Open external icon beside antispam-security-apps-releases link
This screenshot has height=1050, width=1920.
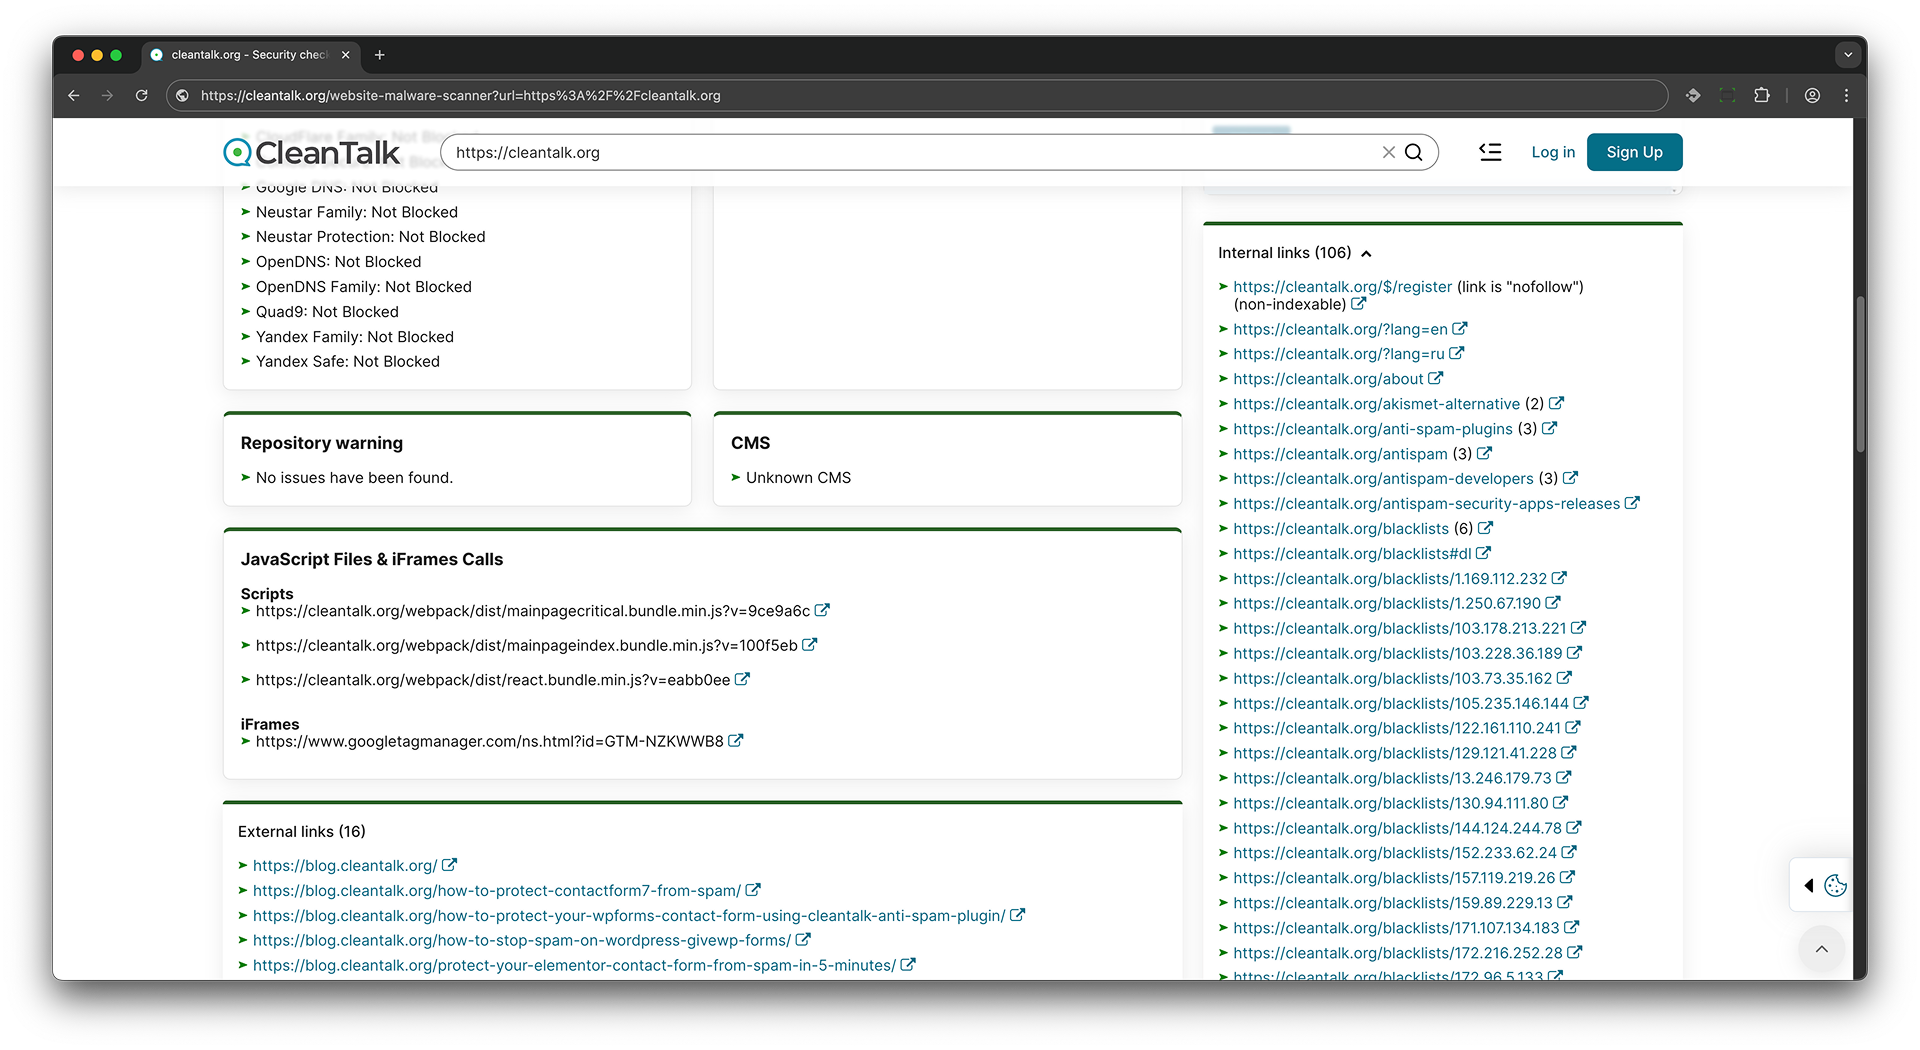1632,503
